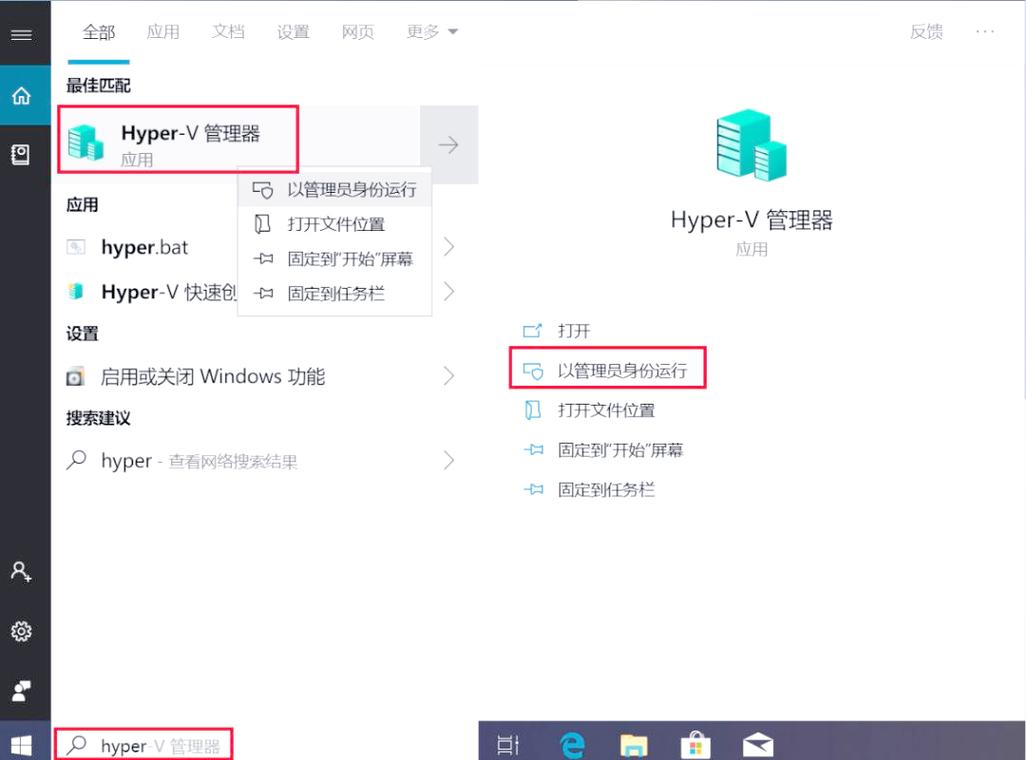Run Hyper-V 管理器 as administrator
Image resolution: width=1026 pixels, height=760 pixels.
[608, 369]
